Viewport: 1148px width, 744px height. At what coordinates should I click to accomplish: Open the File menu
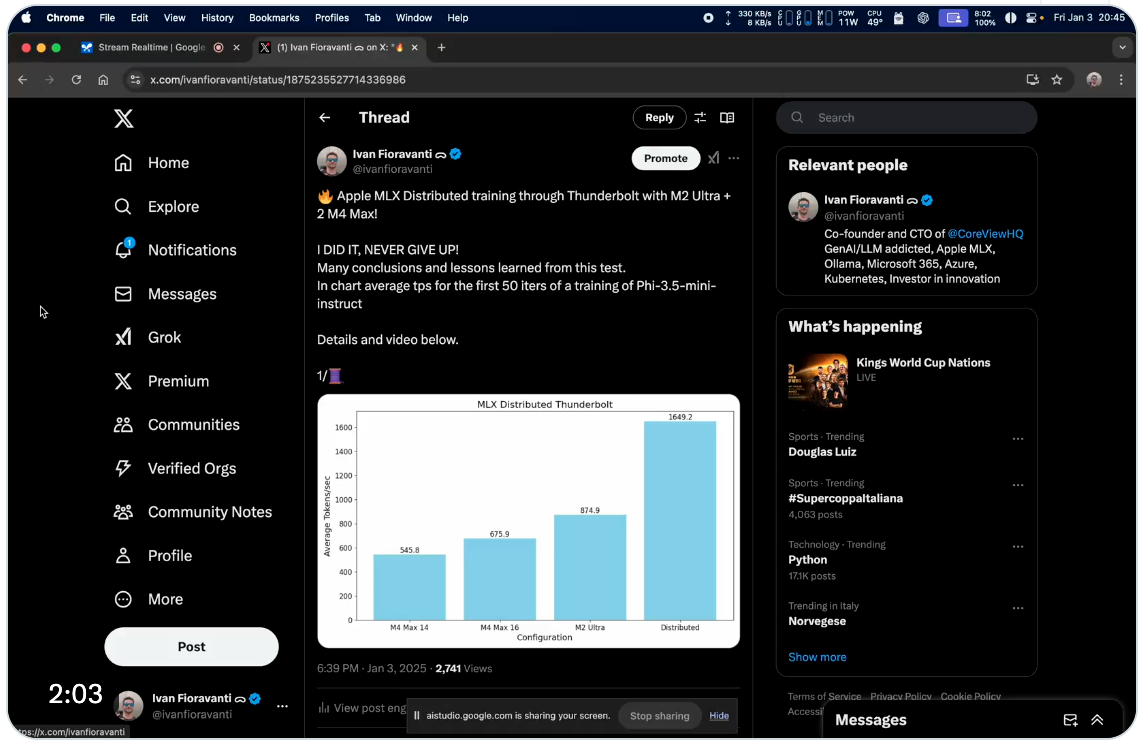[107, 18]
